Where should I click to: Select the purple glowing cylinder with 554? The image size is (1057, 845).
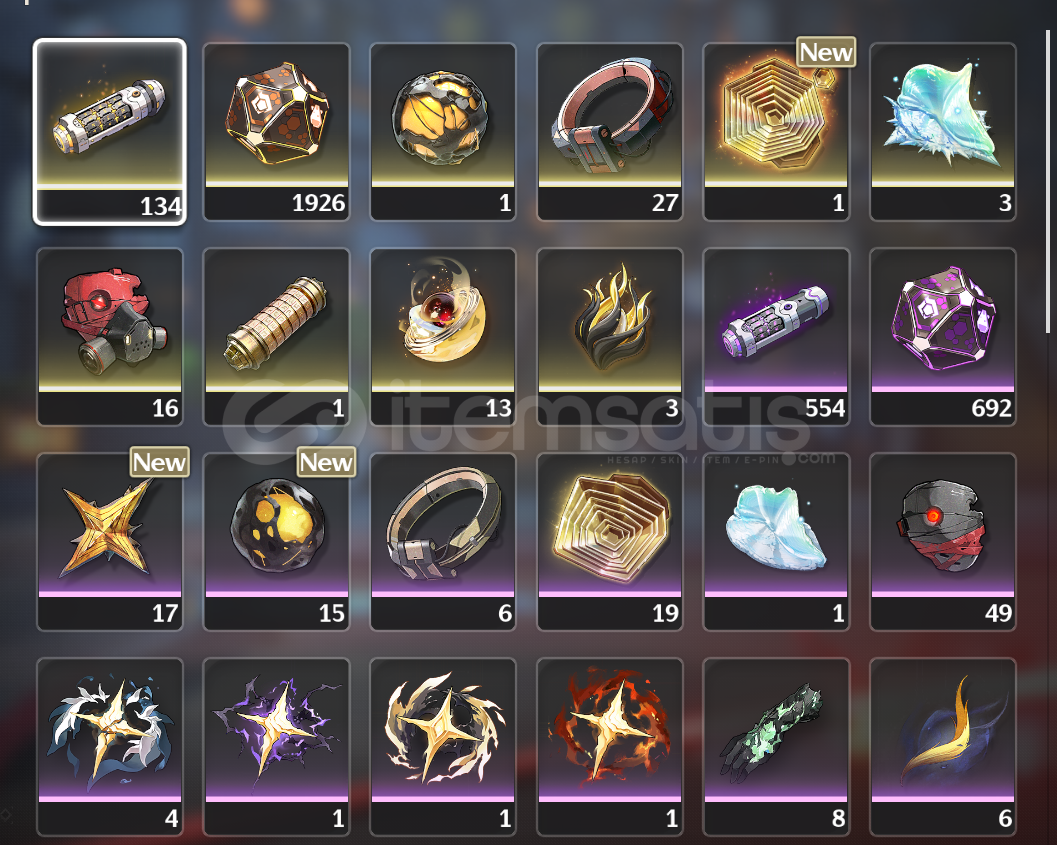pos(776,337)
